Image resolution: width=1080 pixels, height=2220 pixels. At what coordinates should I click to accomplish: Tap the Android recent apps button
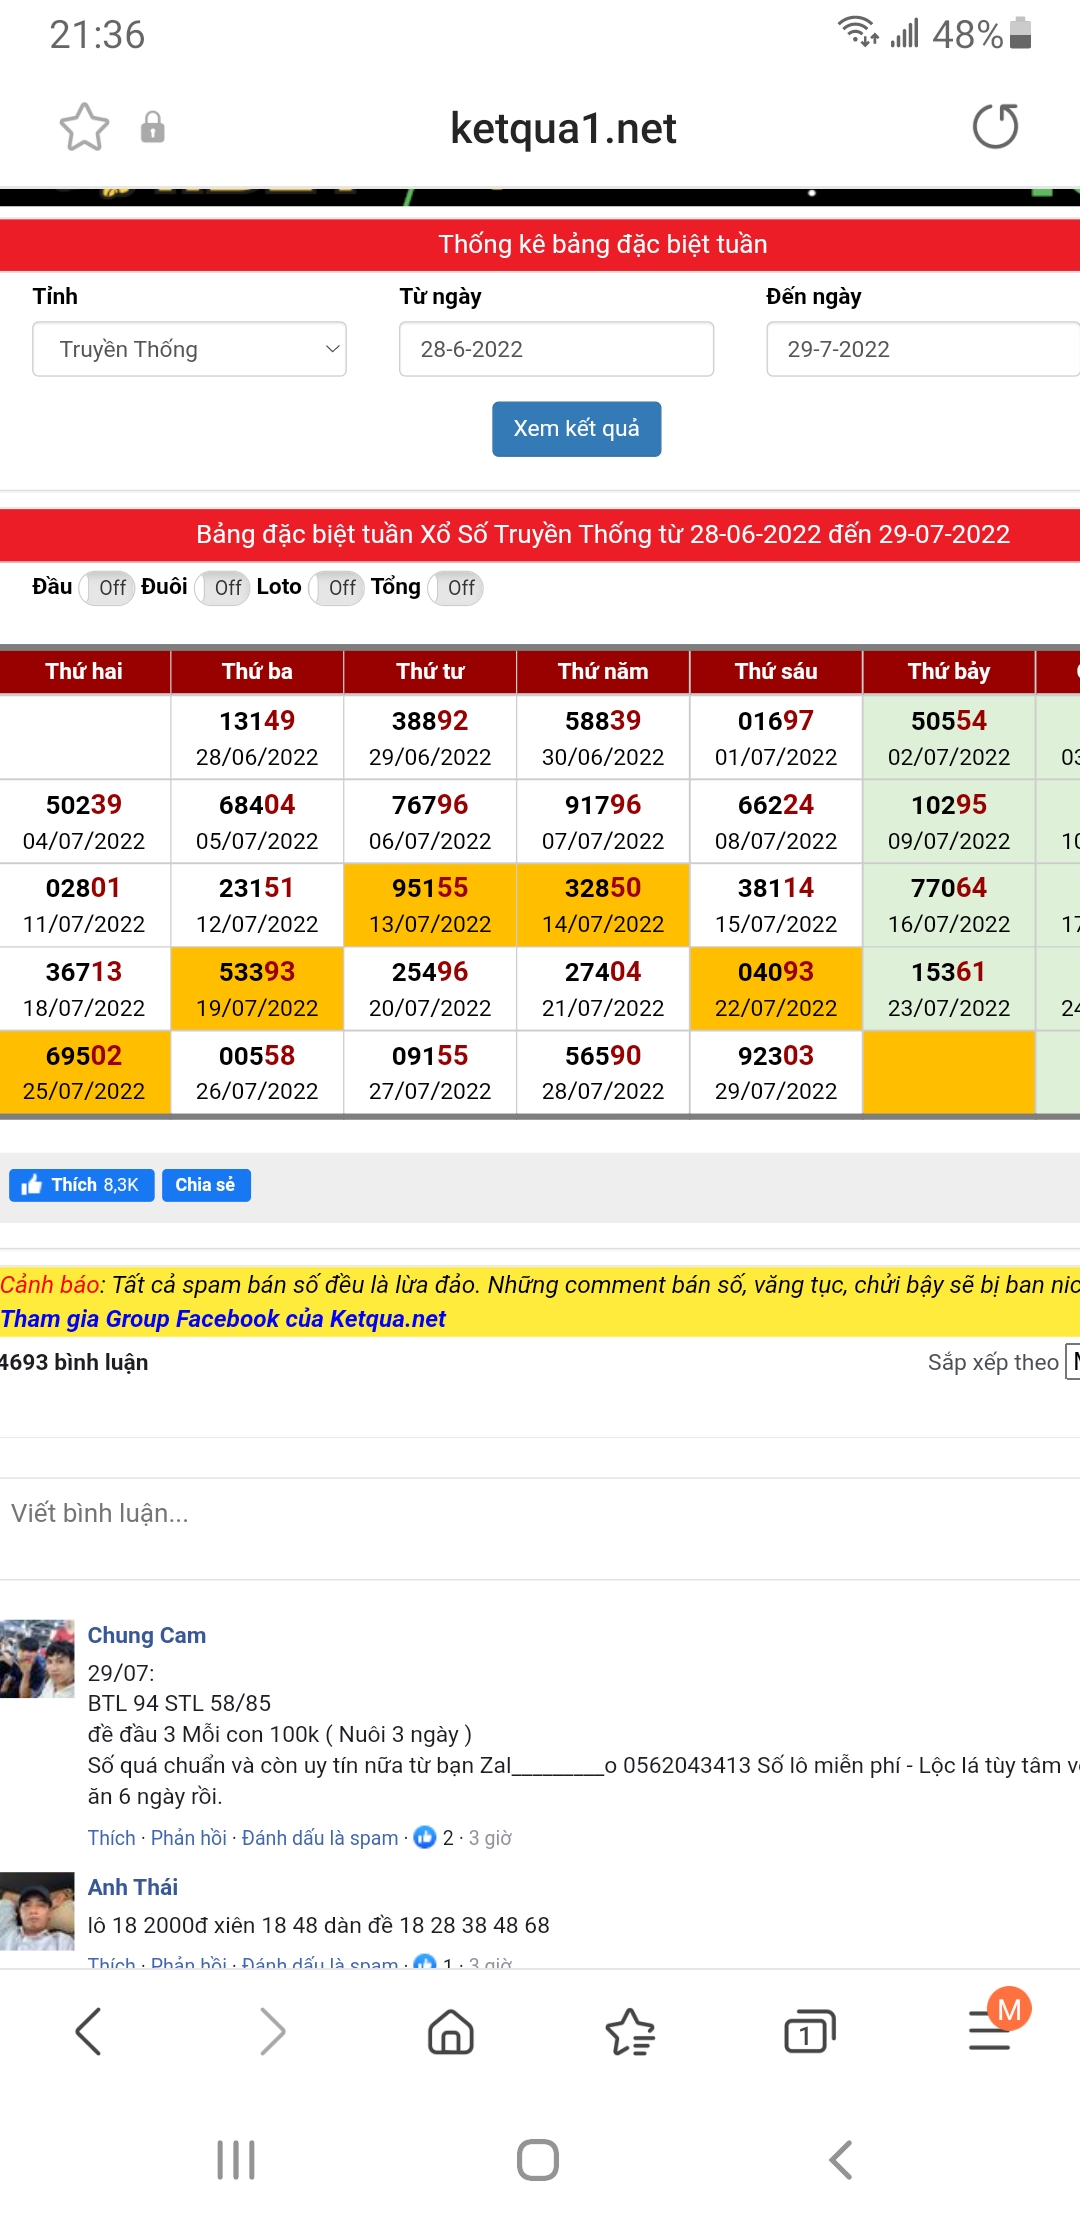[236, 2160]
